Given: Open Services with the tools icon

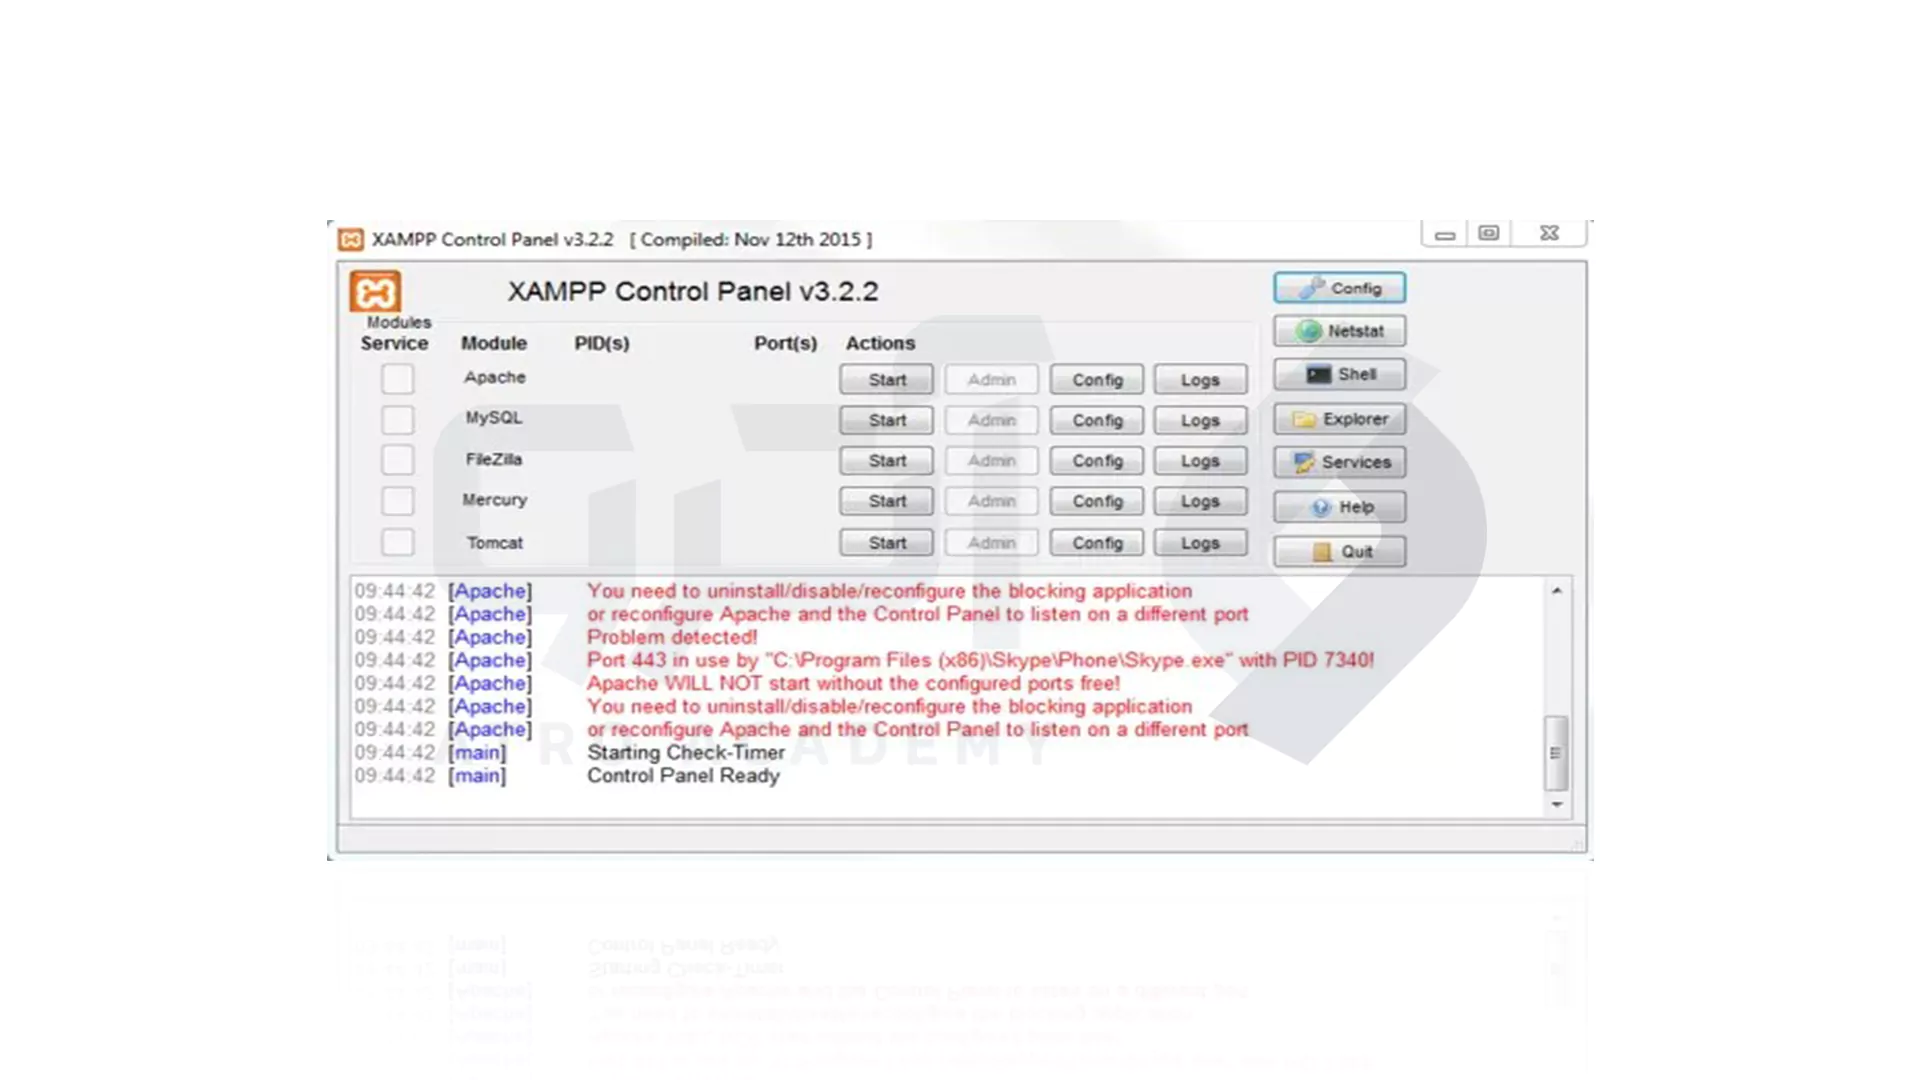Looking at the screenshot, I should pyautogui.click(x=1339, y=462).
